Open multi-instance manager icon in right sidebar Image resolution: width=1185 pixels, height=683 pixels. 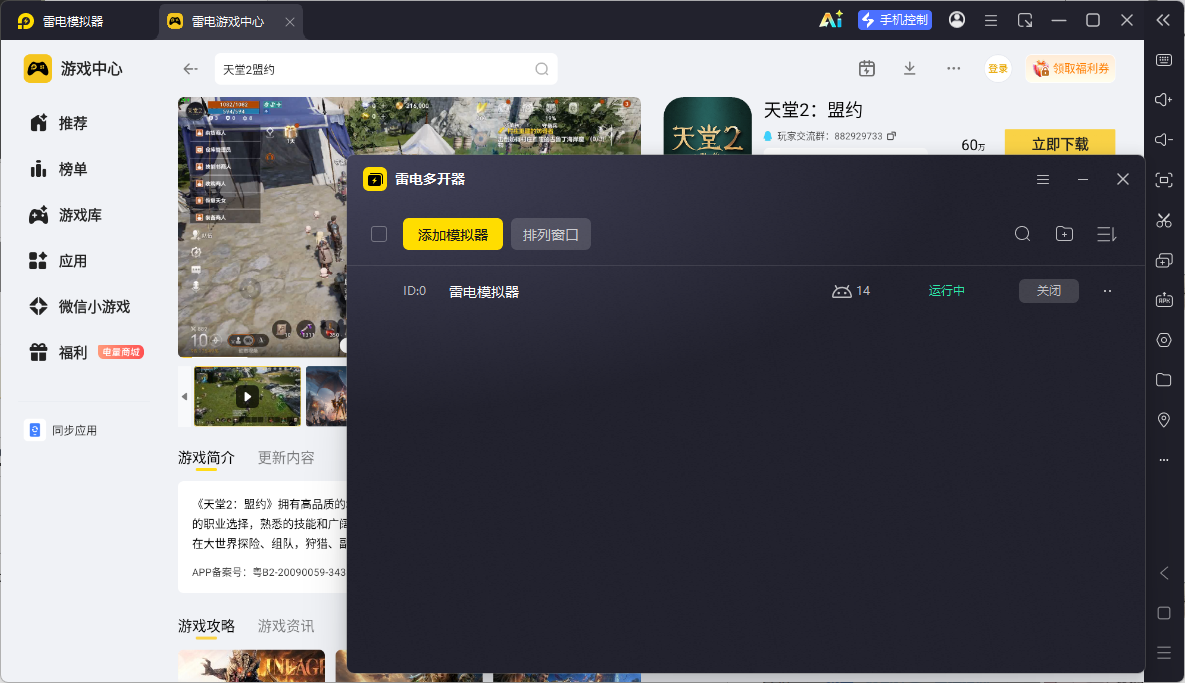pyautogui.click(x=1164, y=261)
